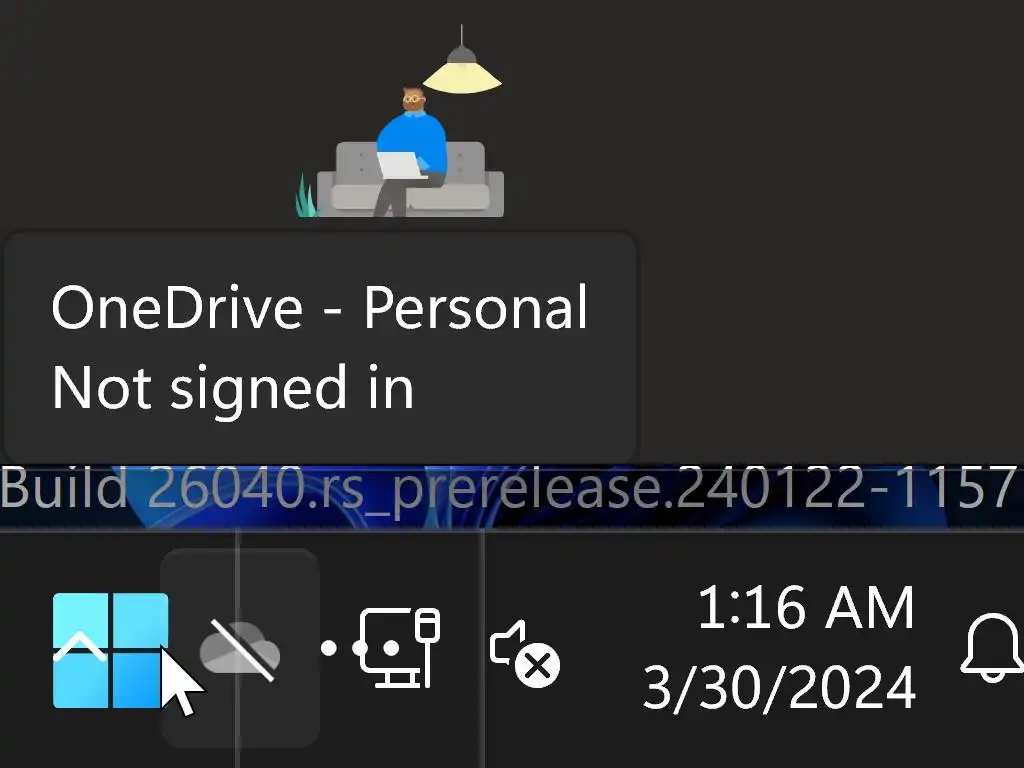The height and width of the screenshot is (768, 1024).
Task: Unmute using the muted speaker icon
Action: [524, 652]
